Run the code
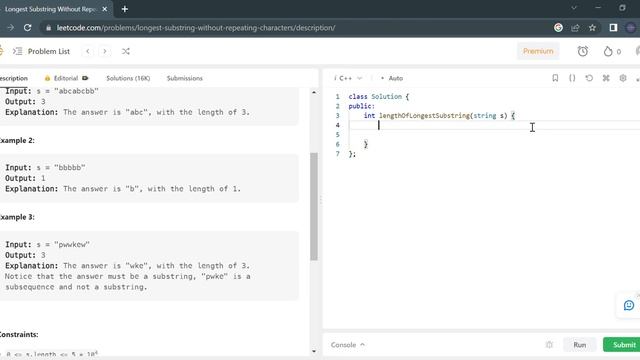This screenshot has width=640, height=360. point(580,345)
